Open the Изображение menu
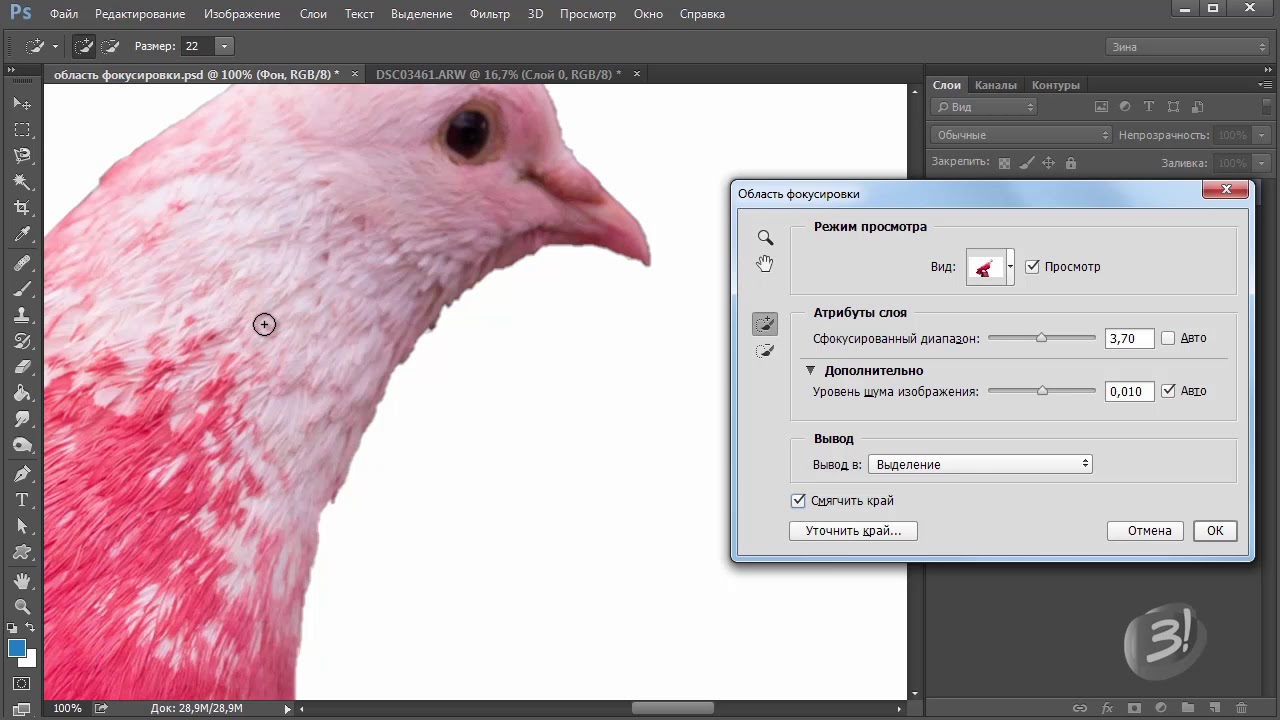Image resolution: width=1280 pixels, height=720 pixels. (x=242, y=14)
